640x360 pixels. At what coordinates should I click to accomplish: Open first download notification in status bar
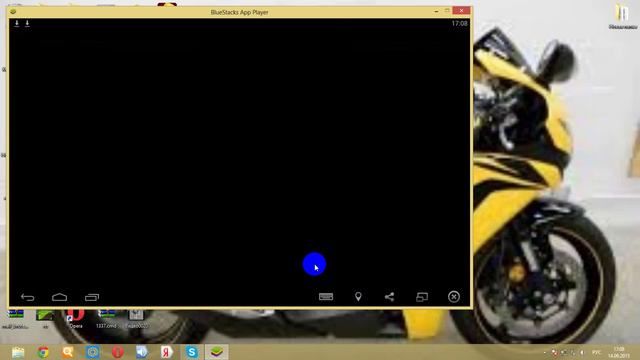click(x=17, y=24)
